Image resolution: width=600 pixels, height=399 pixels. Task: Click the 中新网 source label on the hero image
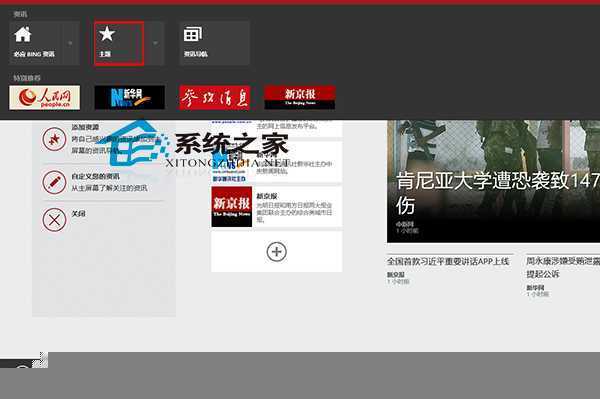coord(404,224)
